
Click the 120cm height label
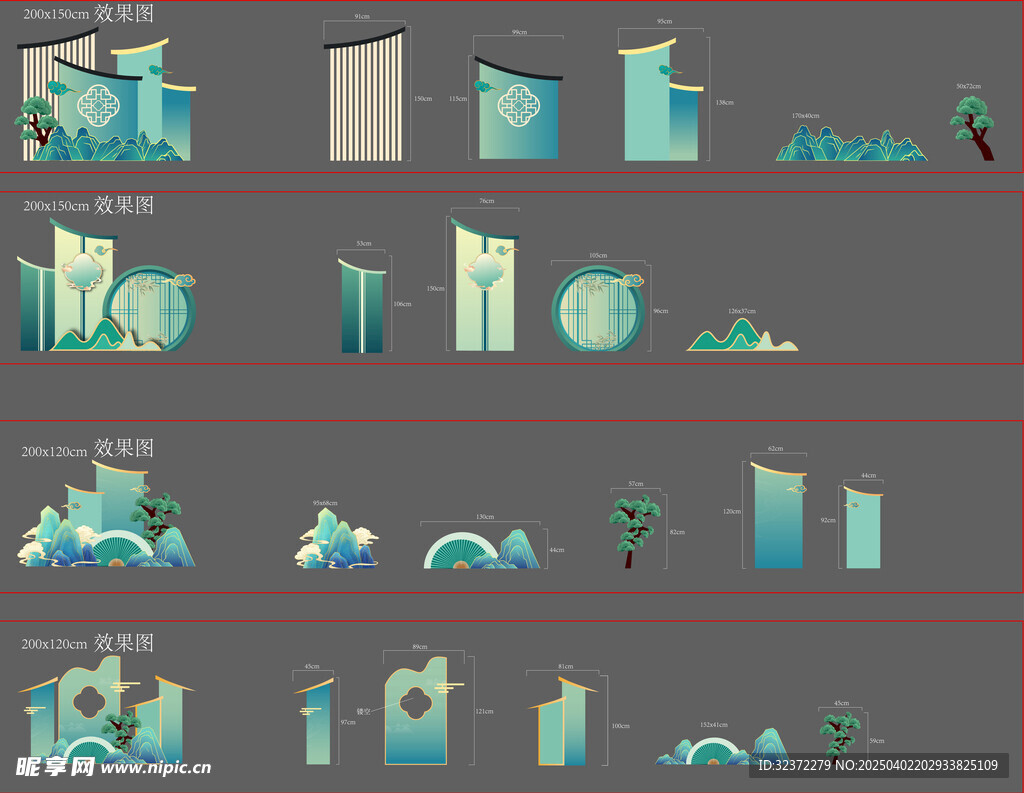tap(732, 511)
